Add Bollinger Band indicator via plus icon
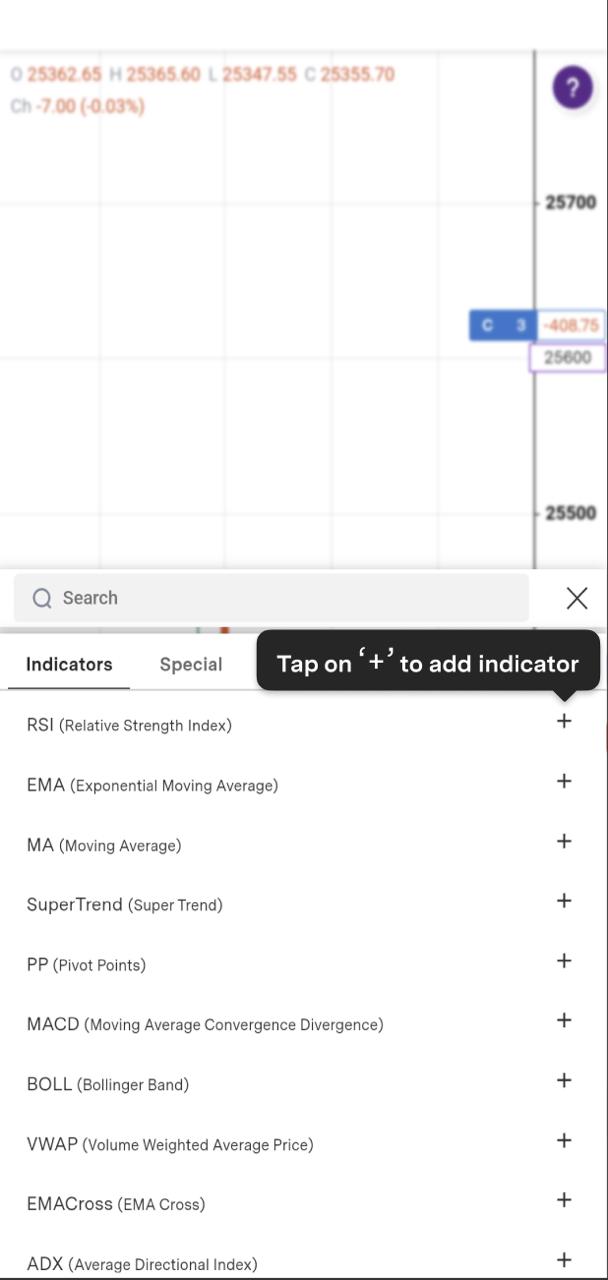This screenshot has width=608, height=1280. pyautogui.click(x=564, y=1080)
